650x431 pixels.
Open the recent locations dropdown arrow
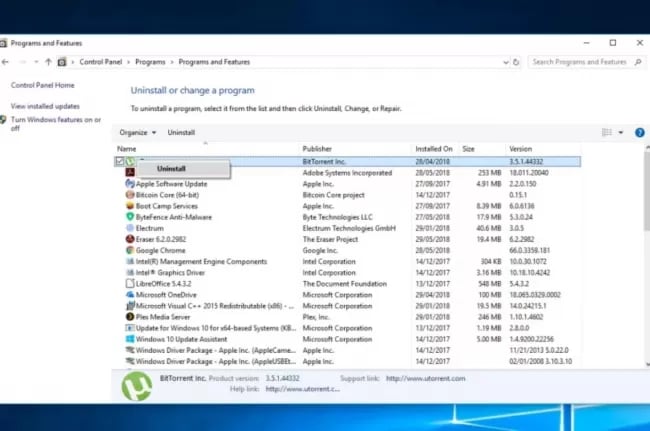click(x=36, y=62)
